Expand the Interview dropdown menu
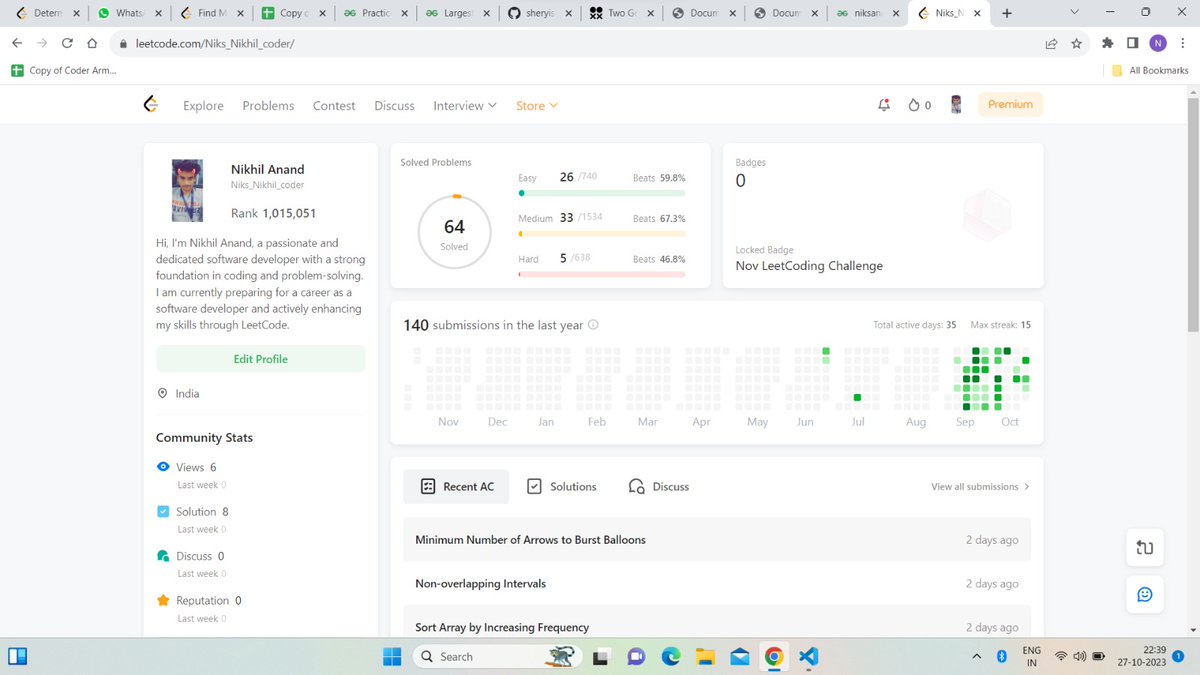1200x675 pixels. [464, 105]
